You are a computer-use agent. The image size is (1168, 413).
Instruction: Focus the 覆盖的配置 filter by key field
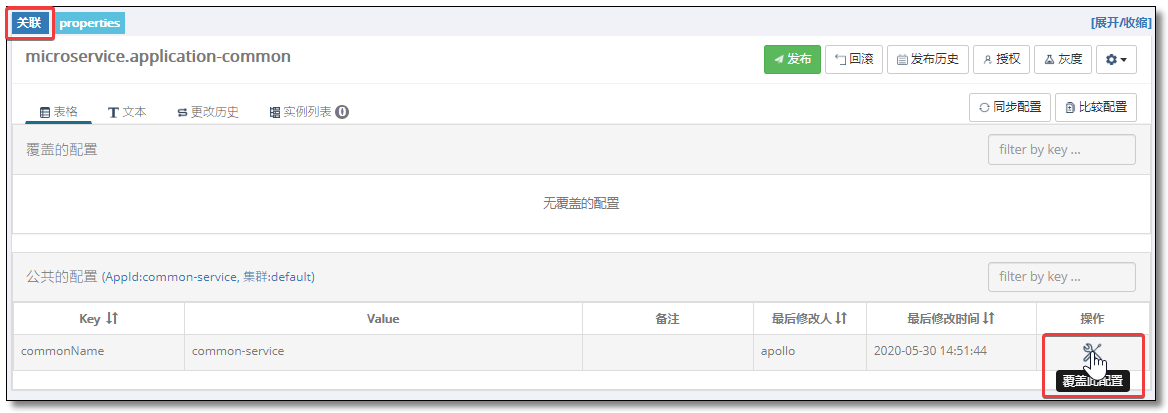(x=1061, y=150)
